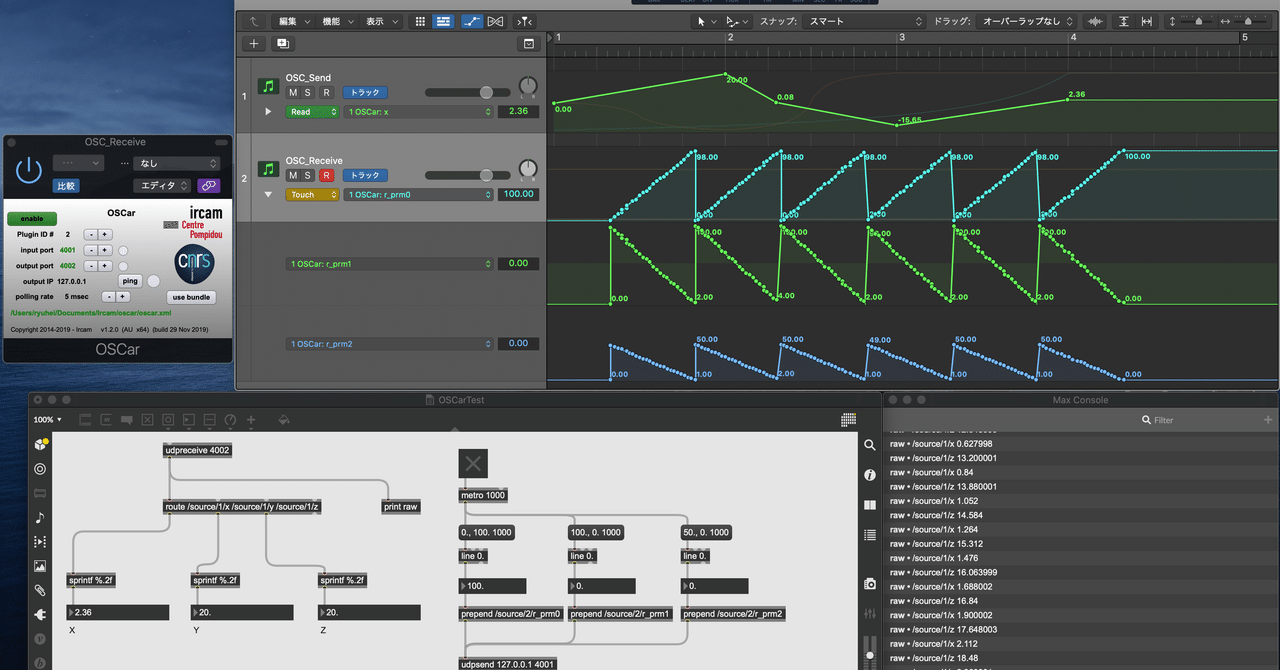Viewport: 1280px width, 670px height.
Task: Click the power bypass icon on OSC_Receive plugin
Action: (28, 169)
